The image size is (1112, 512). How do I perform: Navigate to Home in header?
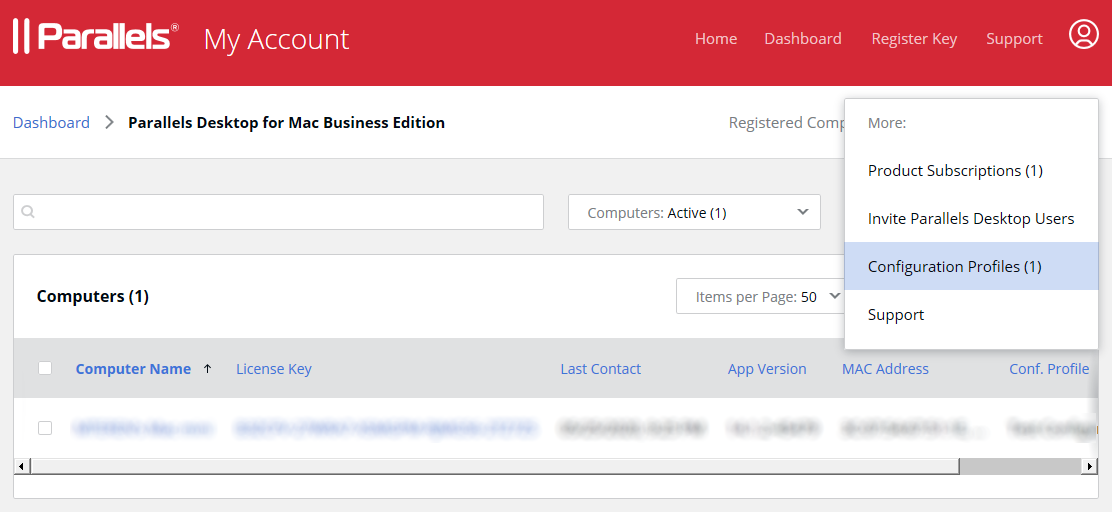point(715,39)
